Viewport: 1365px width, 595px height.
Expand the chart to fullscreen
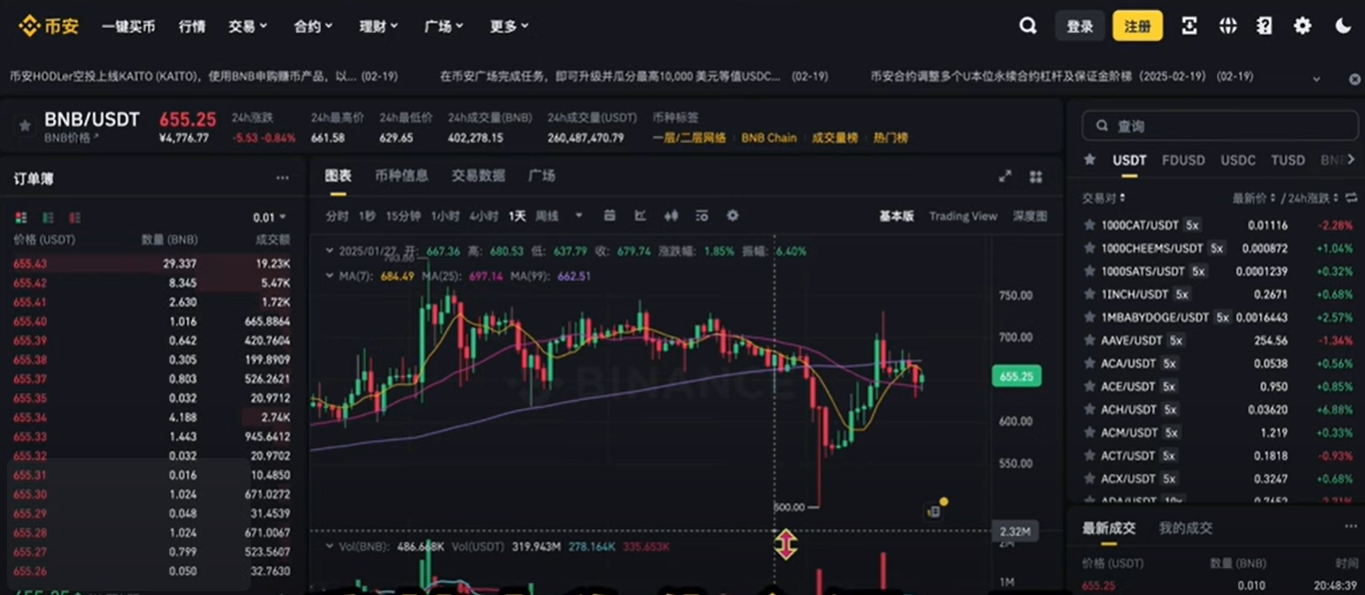1005,176
